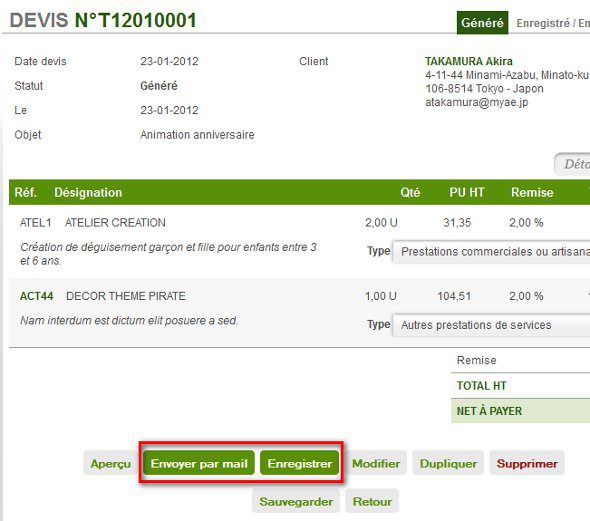590x521 pixels.
Task: Delete the quote with Supprimer
Action: pyautogui.click(x=527, y=463)
